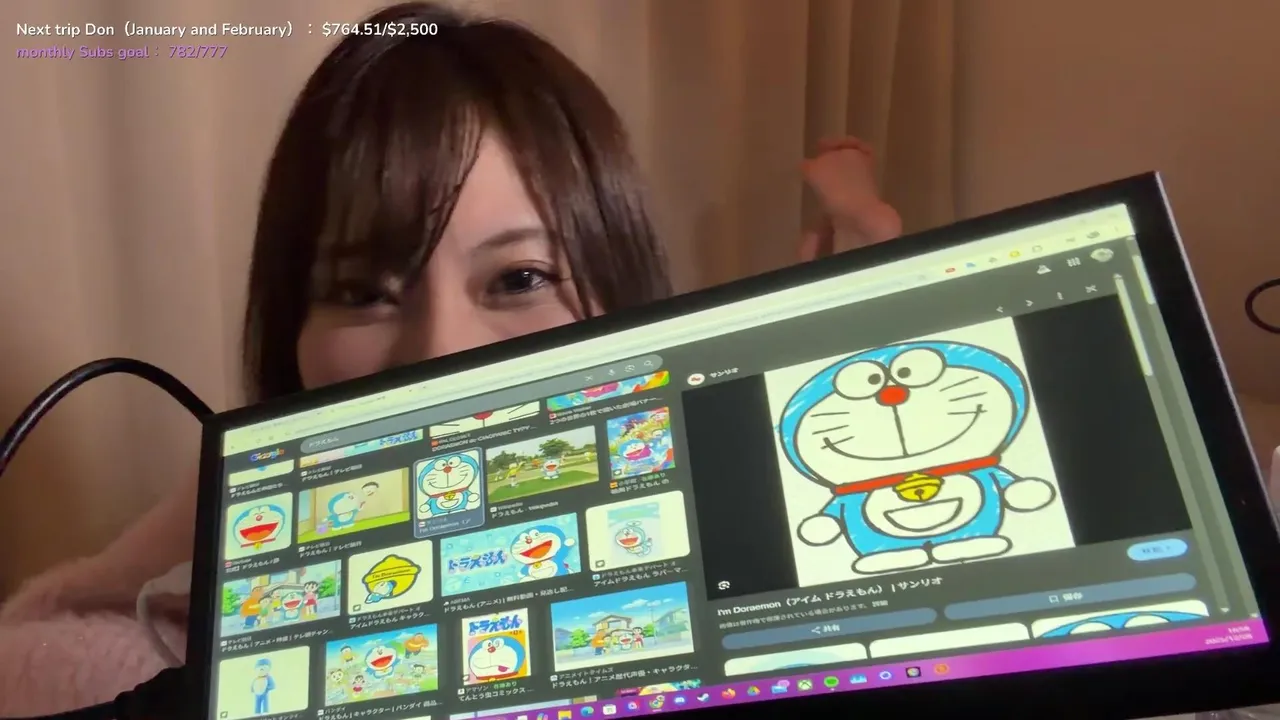Screen dimensions: 1280x720
Task: Open Chrome from the Windows taskbar
Action: [657, 703]
